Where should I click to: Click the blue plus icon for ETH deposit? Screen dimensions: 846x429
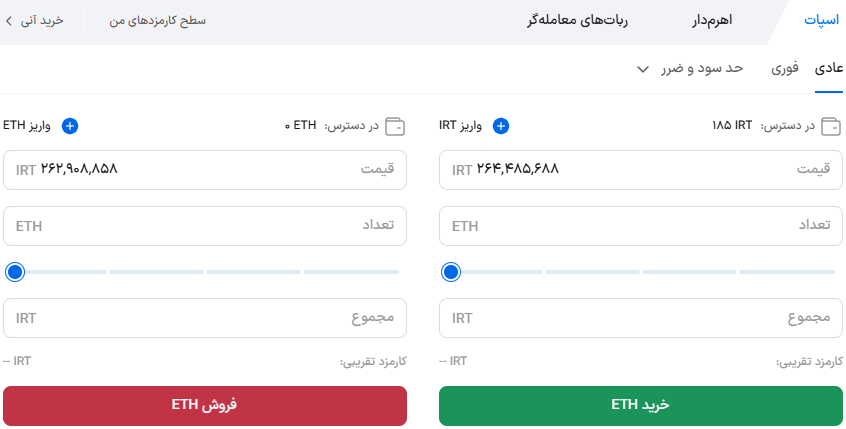pos(70,126)
